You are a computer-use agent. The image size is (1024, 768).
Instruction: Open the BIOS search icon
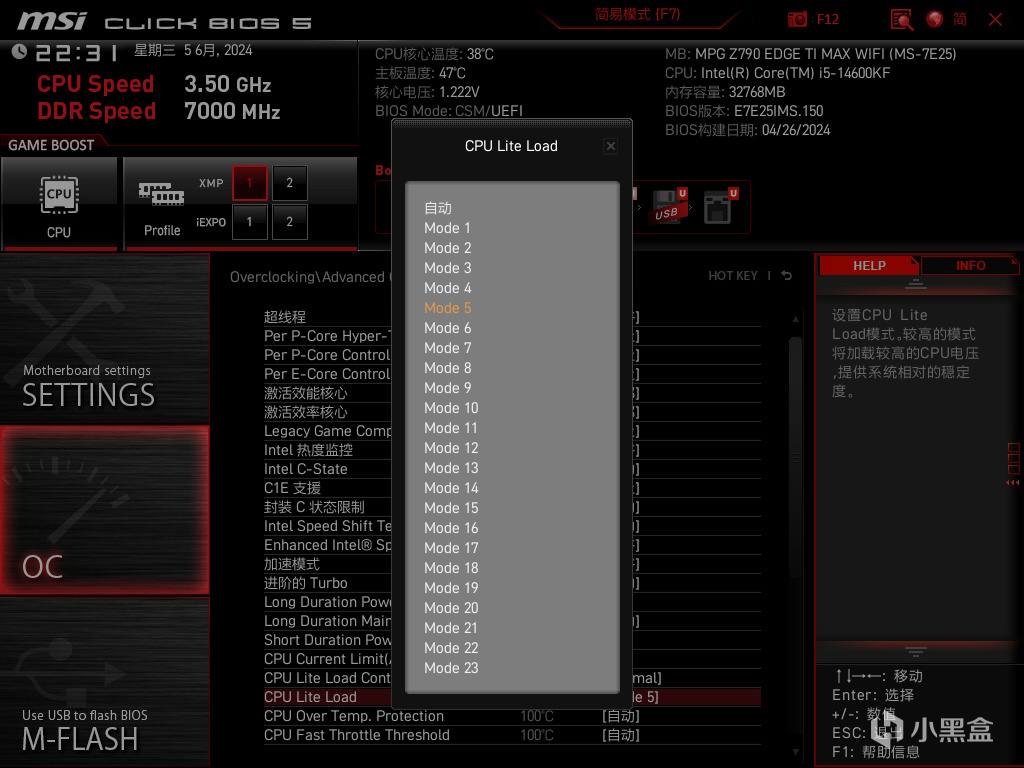[x=902, y=20]
